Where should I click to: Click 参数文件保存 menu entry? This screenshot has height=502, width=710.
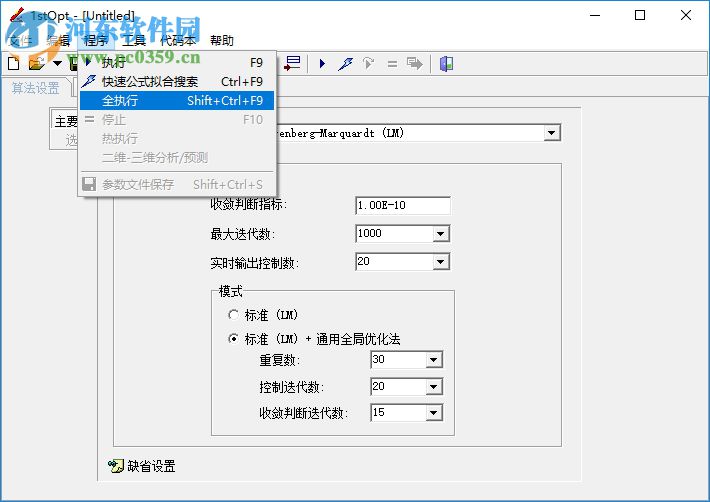(x=177, y=184)
